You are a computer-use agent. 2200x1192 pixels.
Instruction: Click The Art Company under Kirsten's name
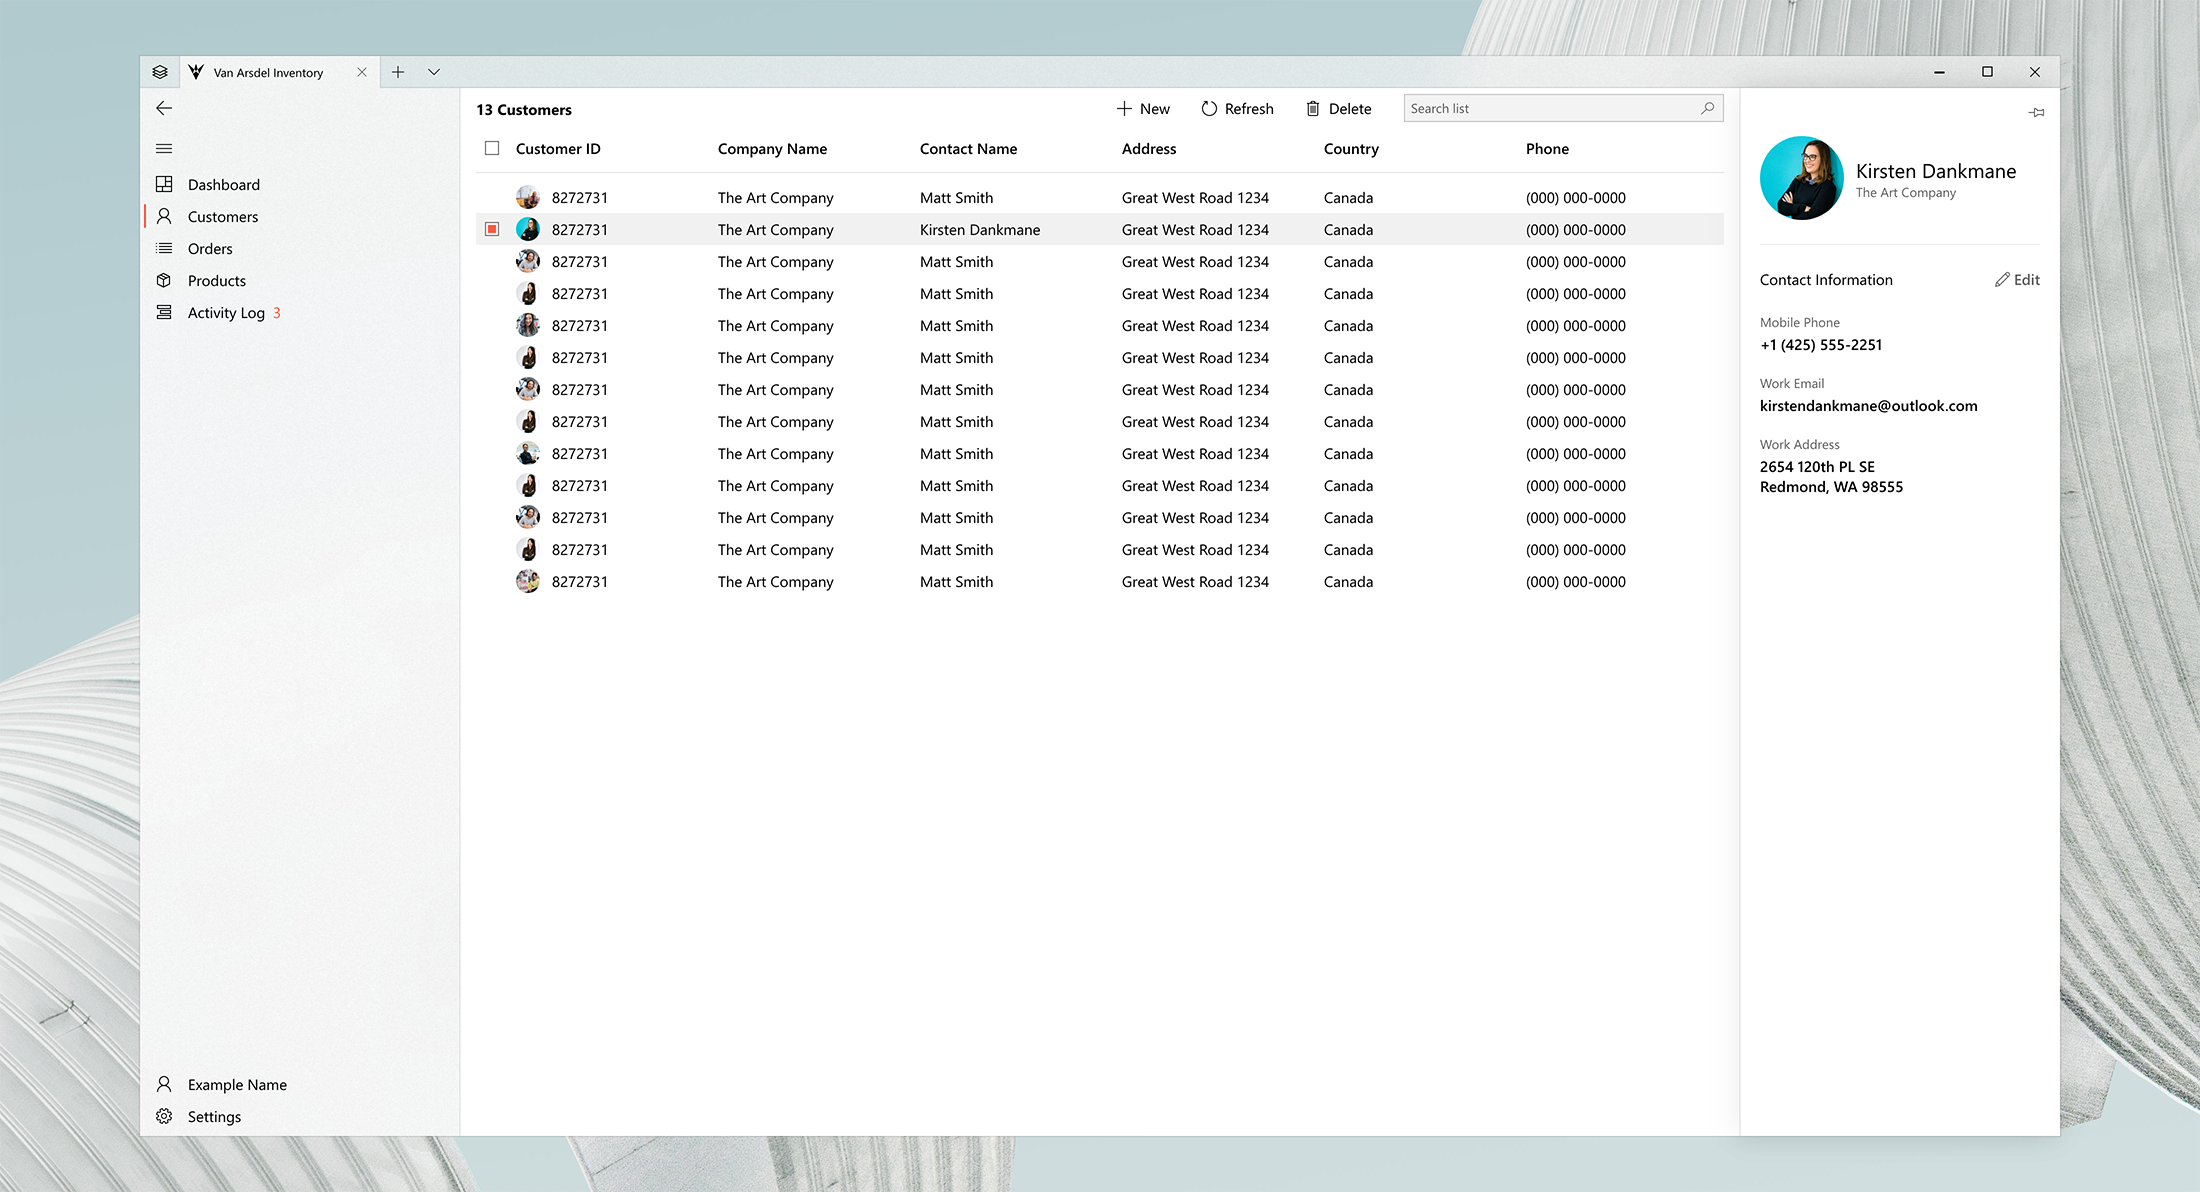[1906, 192]
